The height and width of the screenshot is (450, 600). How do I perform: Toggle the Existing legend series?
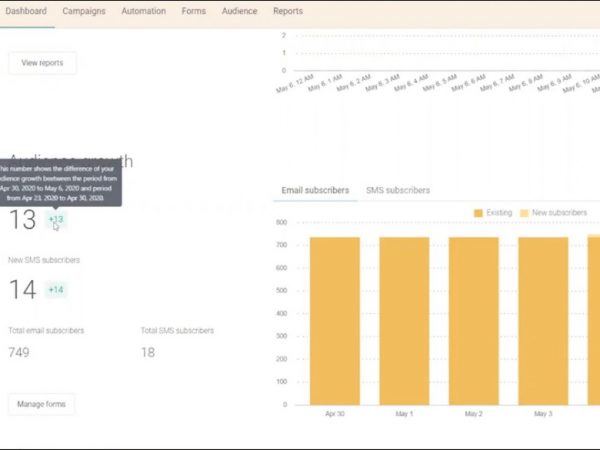click(x=492, y=213)
